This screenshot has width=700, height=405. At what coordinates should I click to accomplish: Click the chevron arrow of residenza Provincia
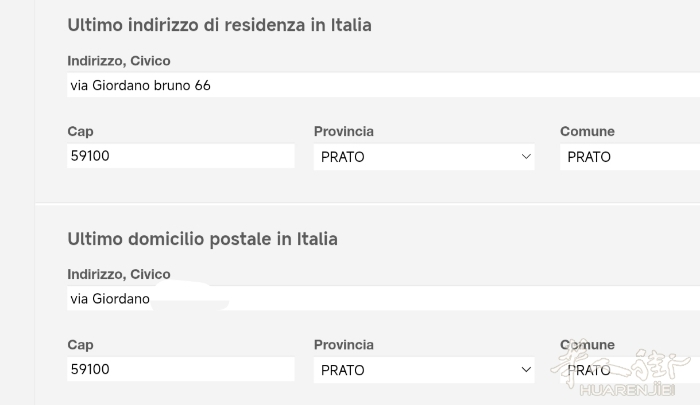click(x=526, y=157)
